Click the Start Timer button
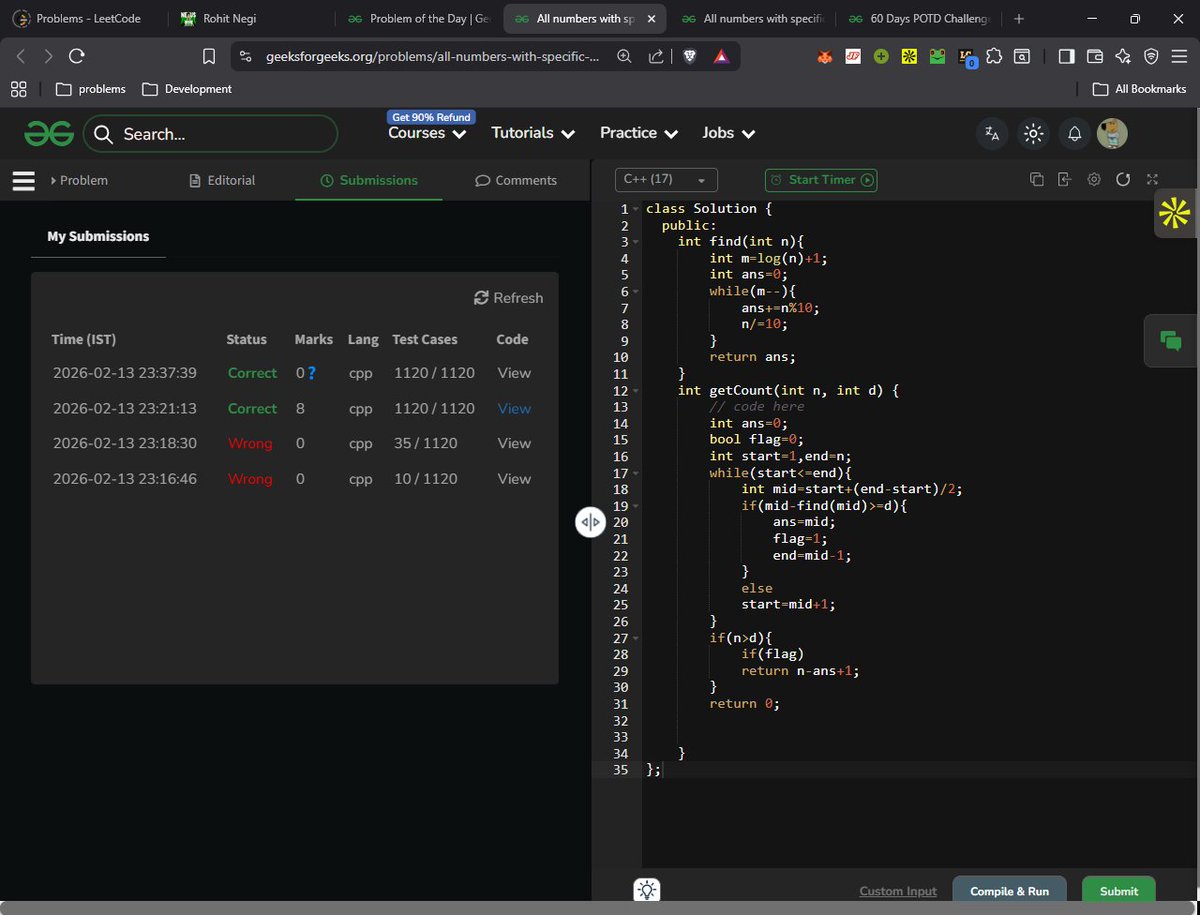Image resolution: width=1200 pixels, height=915 pixels. (x=821, y=180)
